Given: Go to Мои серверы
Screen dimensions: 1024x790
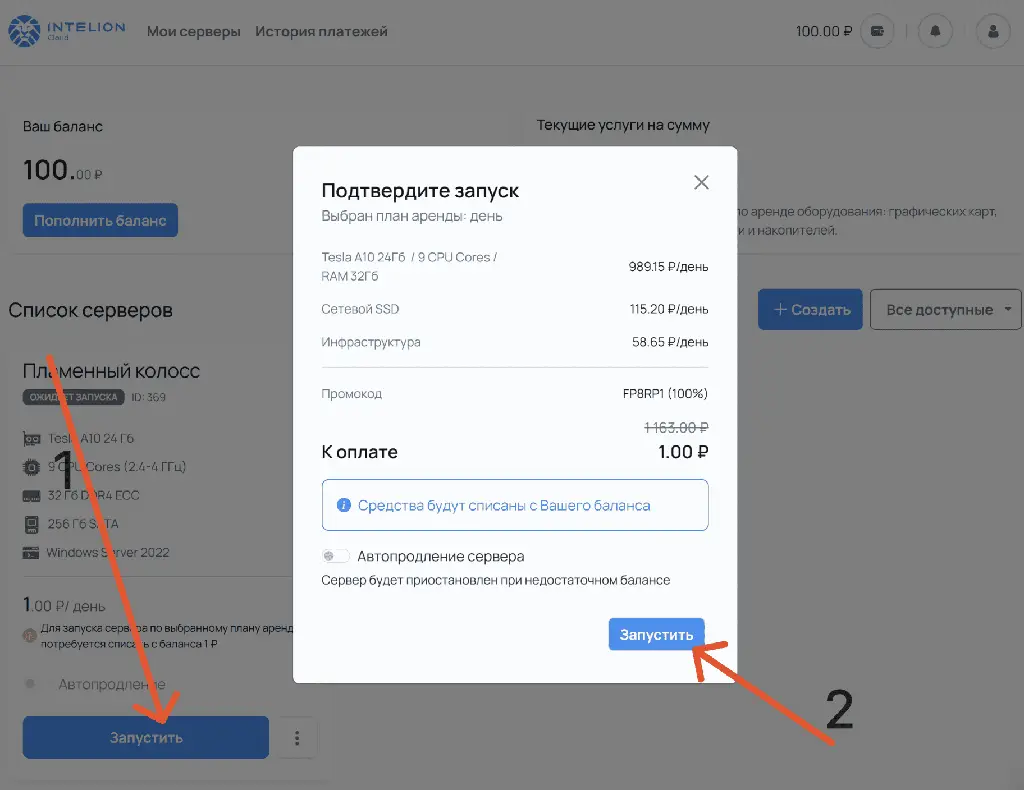Looking at the screenshot, I should (193, 31).
